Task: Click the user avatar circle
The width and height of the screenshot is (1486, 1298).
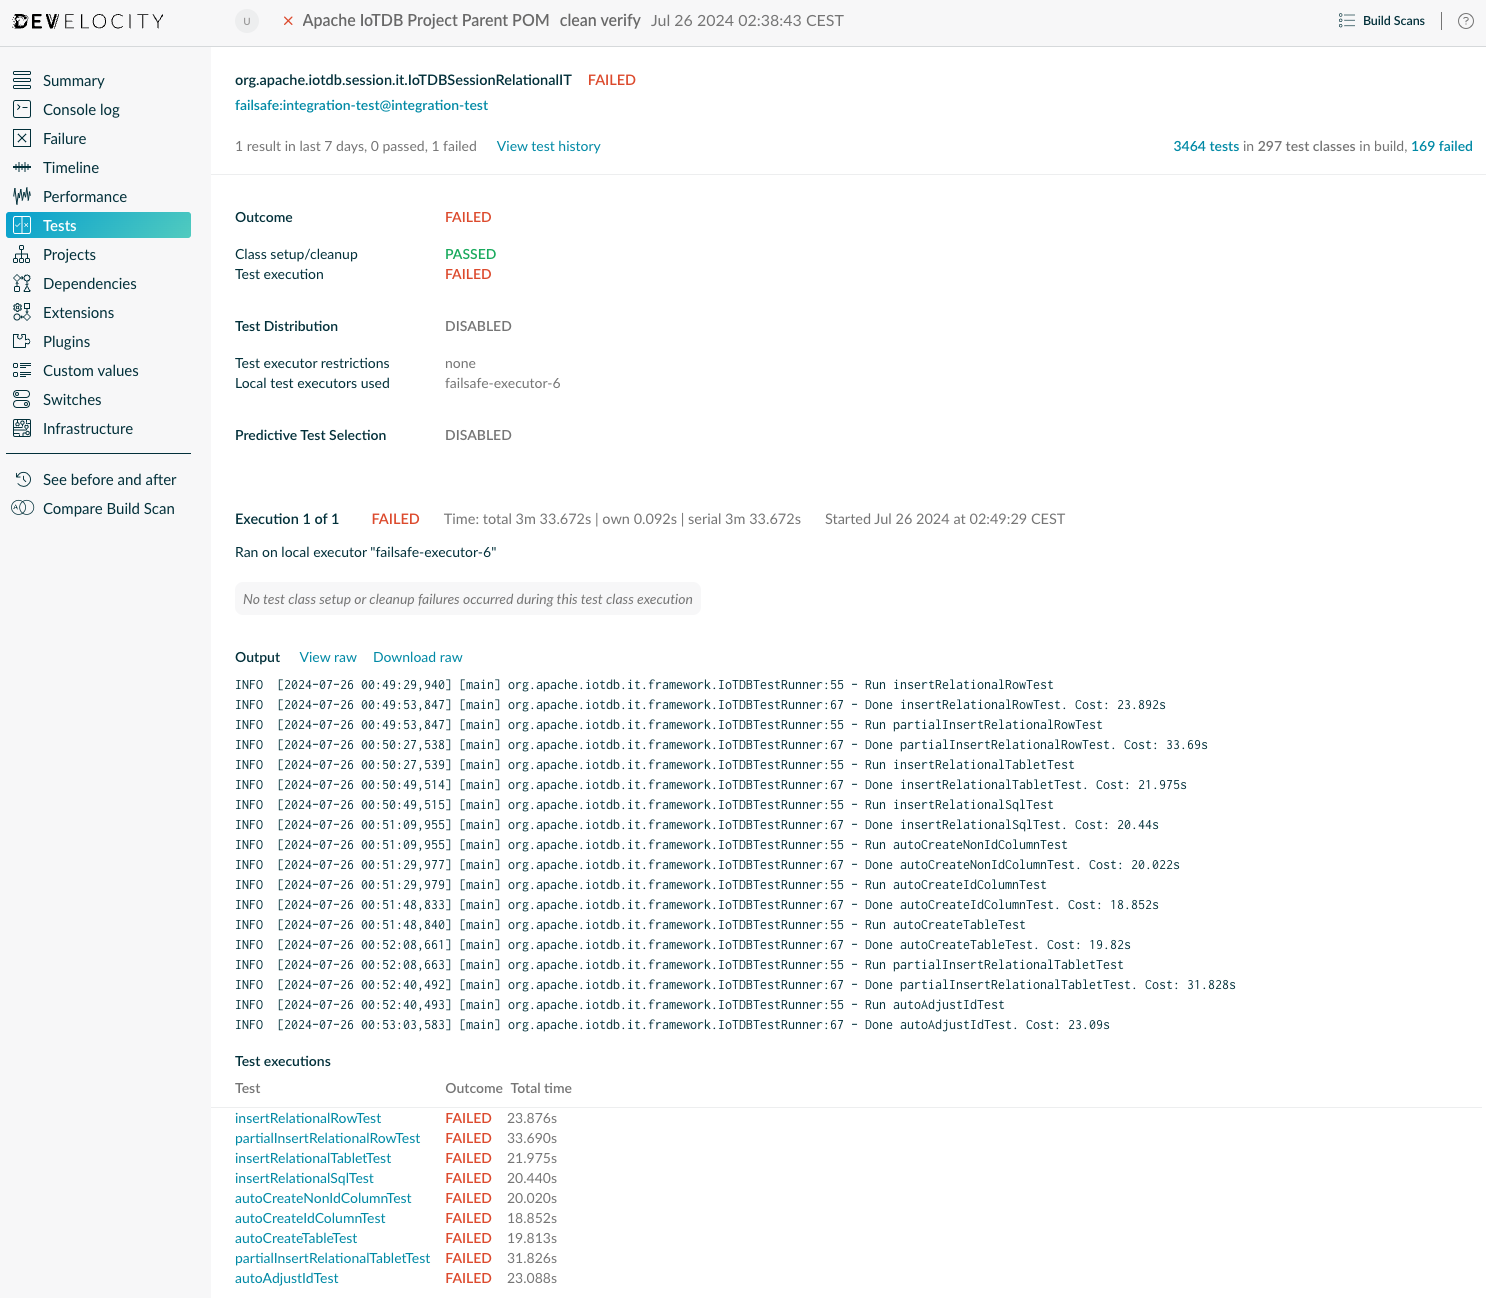Action: point(246,21)
